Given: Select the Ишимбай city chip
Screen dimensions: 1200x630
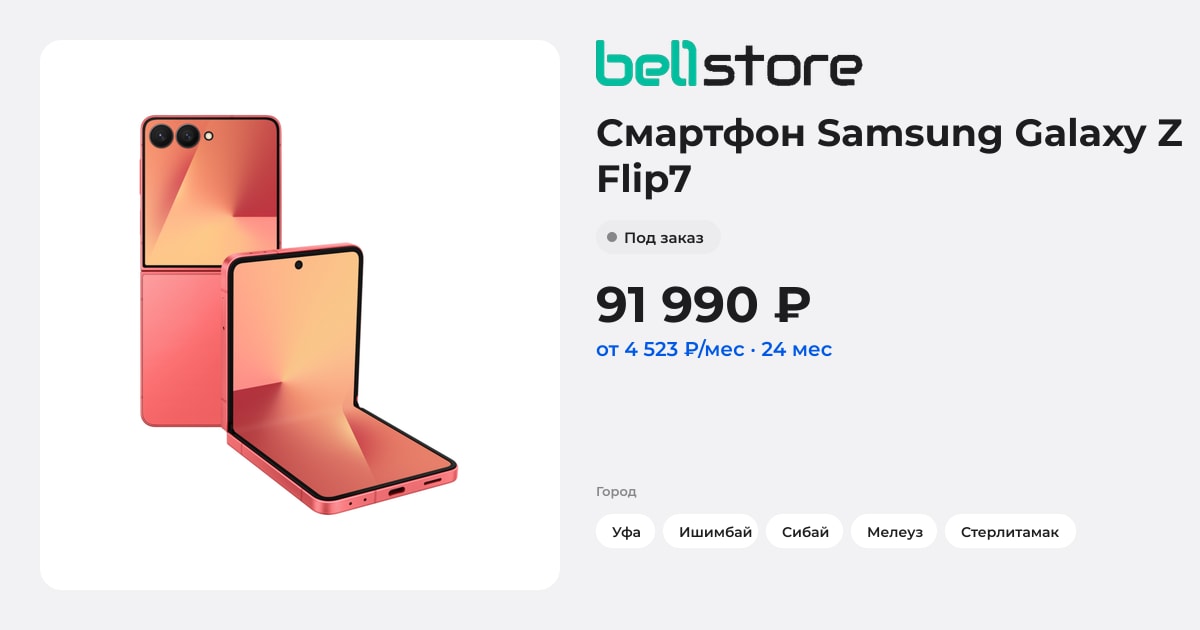Looking at the screenshot, I should (711, 531).
